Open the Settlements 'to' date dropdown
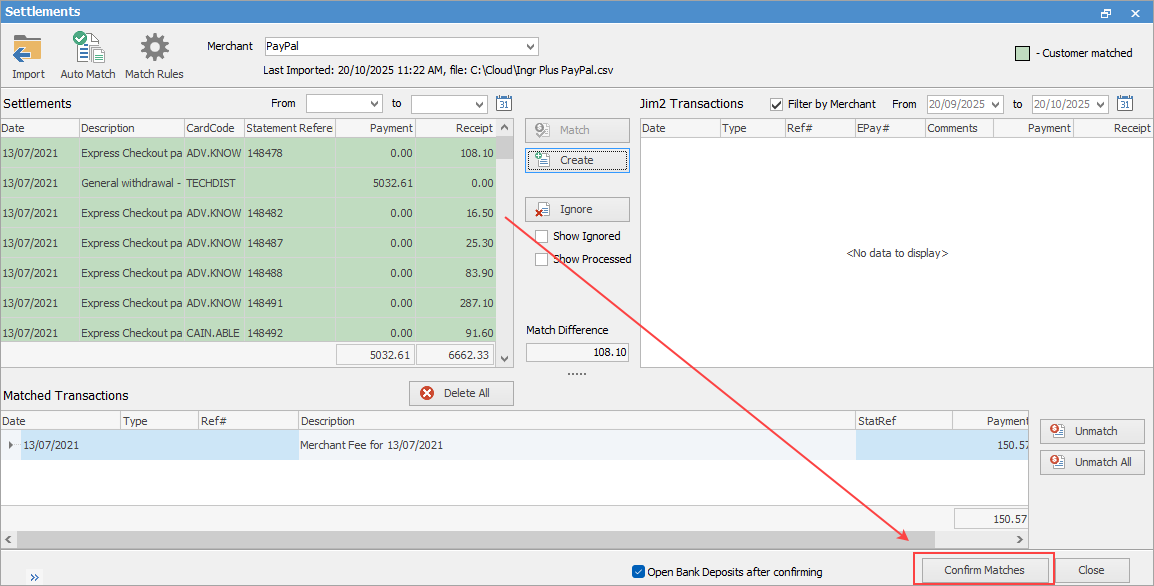The width and height of the screenshot is (1154, 586). point(480,104)
